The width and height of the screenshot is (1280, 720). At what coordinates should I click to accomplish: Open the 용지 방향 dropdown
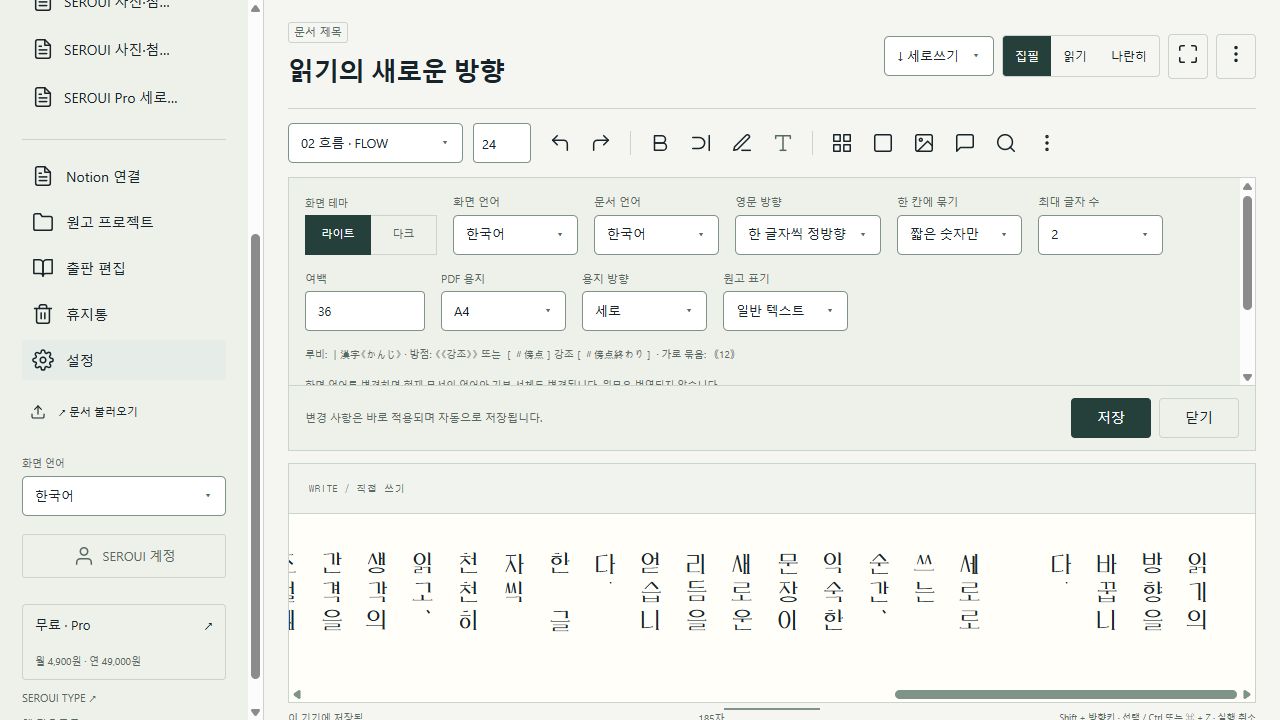click(644, 311)
